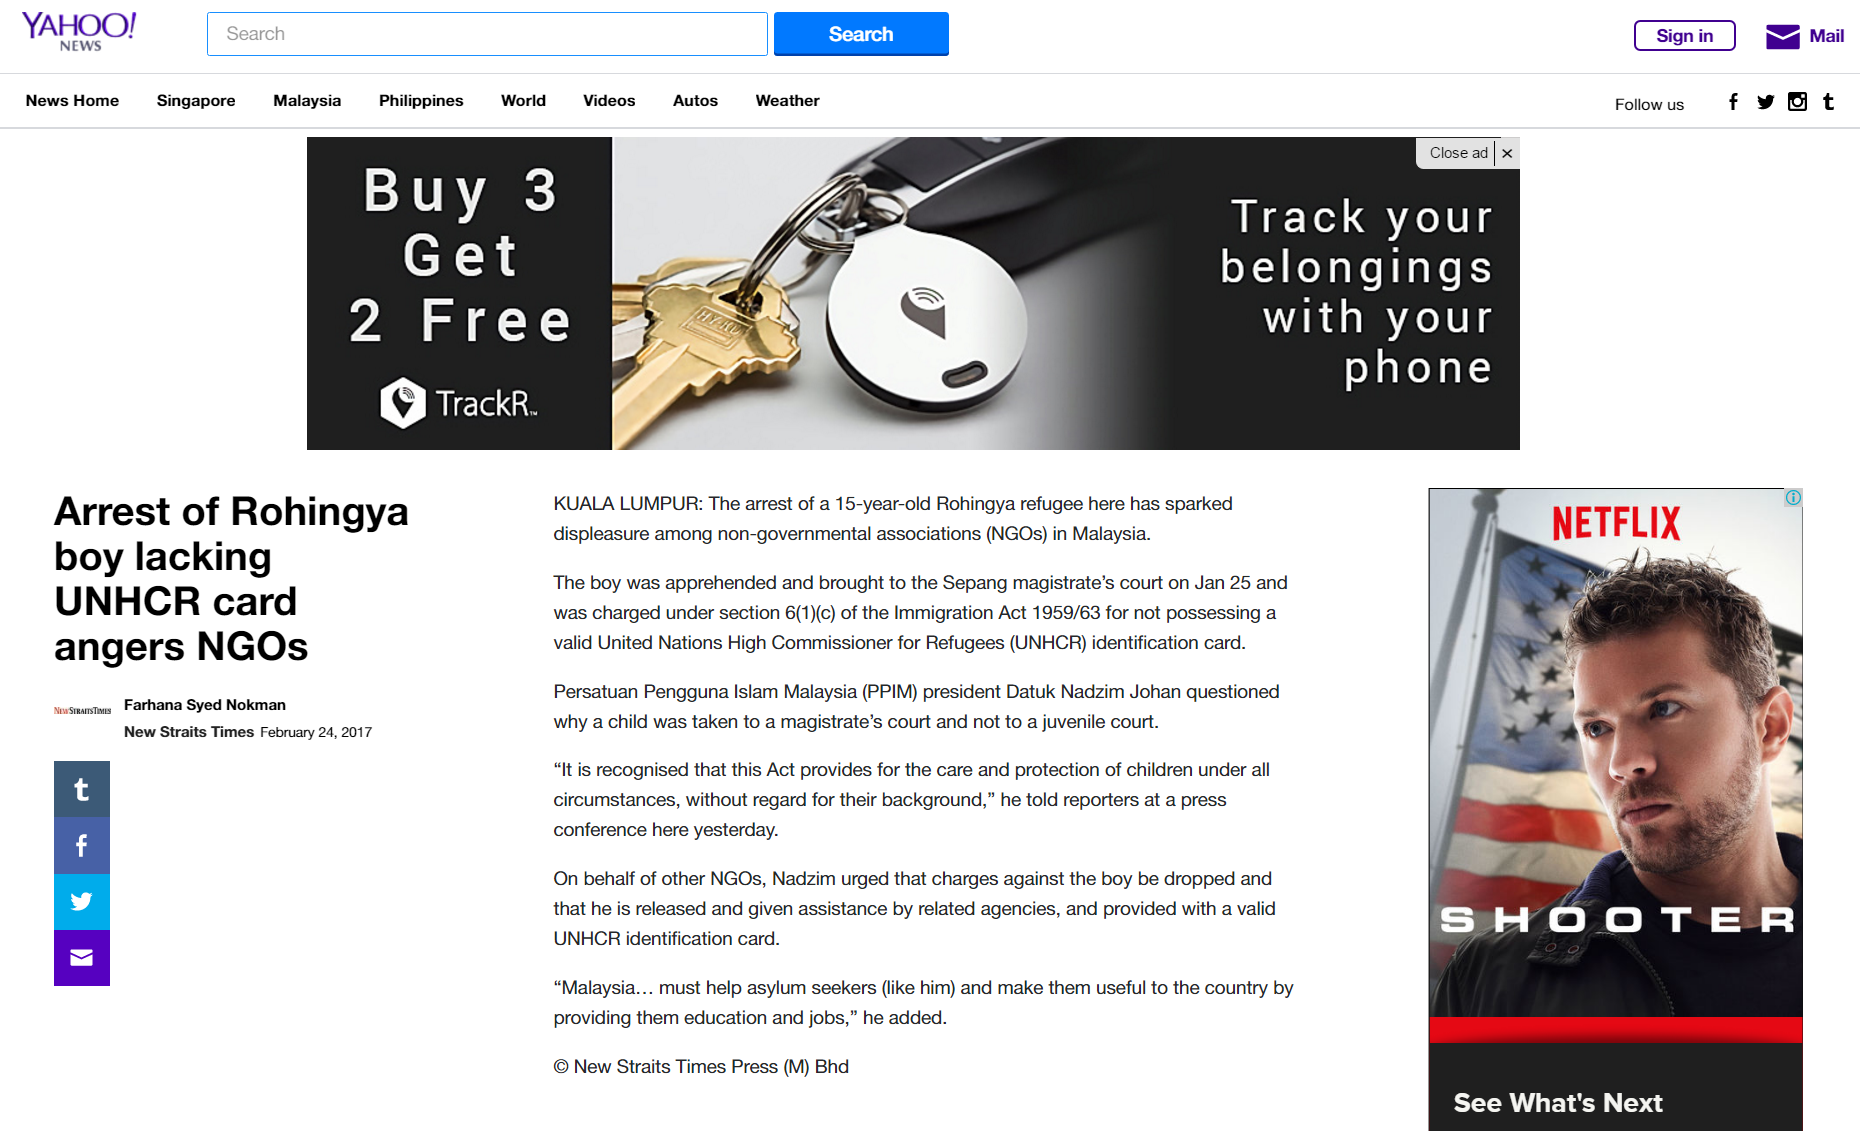
Task: Share article on Twitter sidebar button
Action: [82, 901]
